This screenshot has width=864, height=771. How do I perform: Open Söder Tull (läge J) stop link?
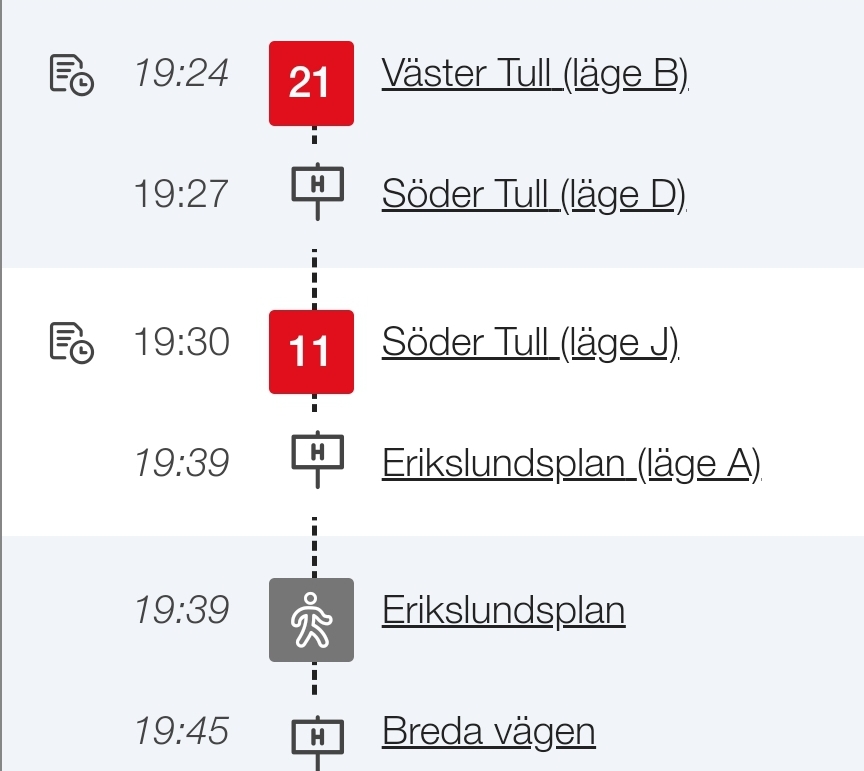[530, 342]
